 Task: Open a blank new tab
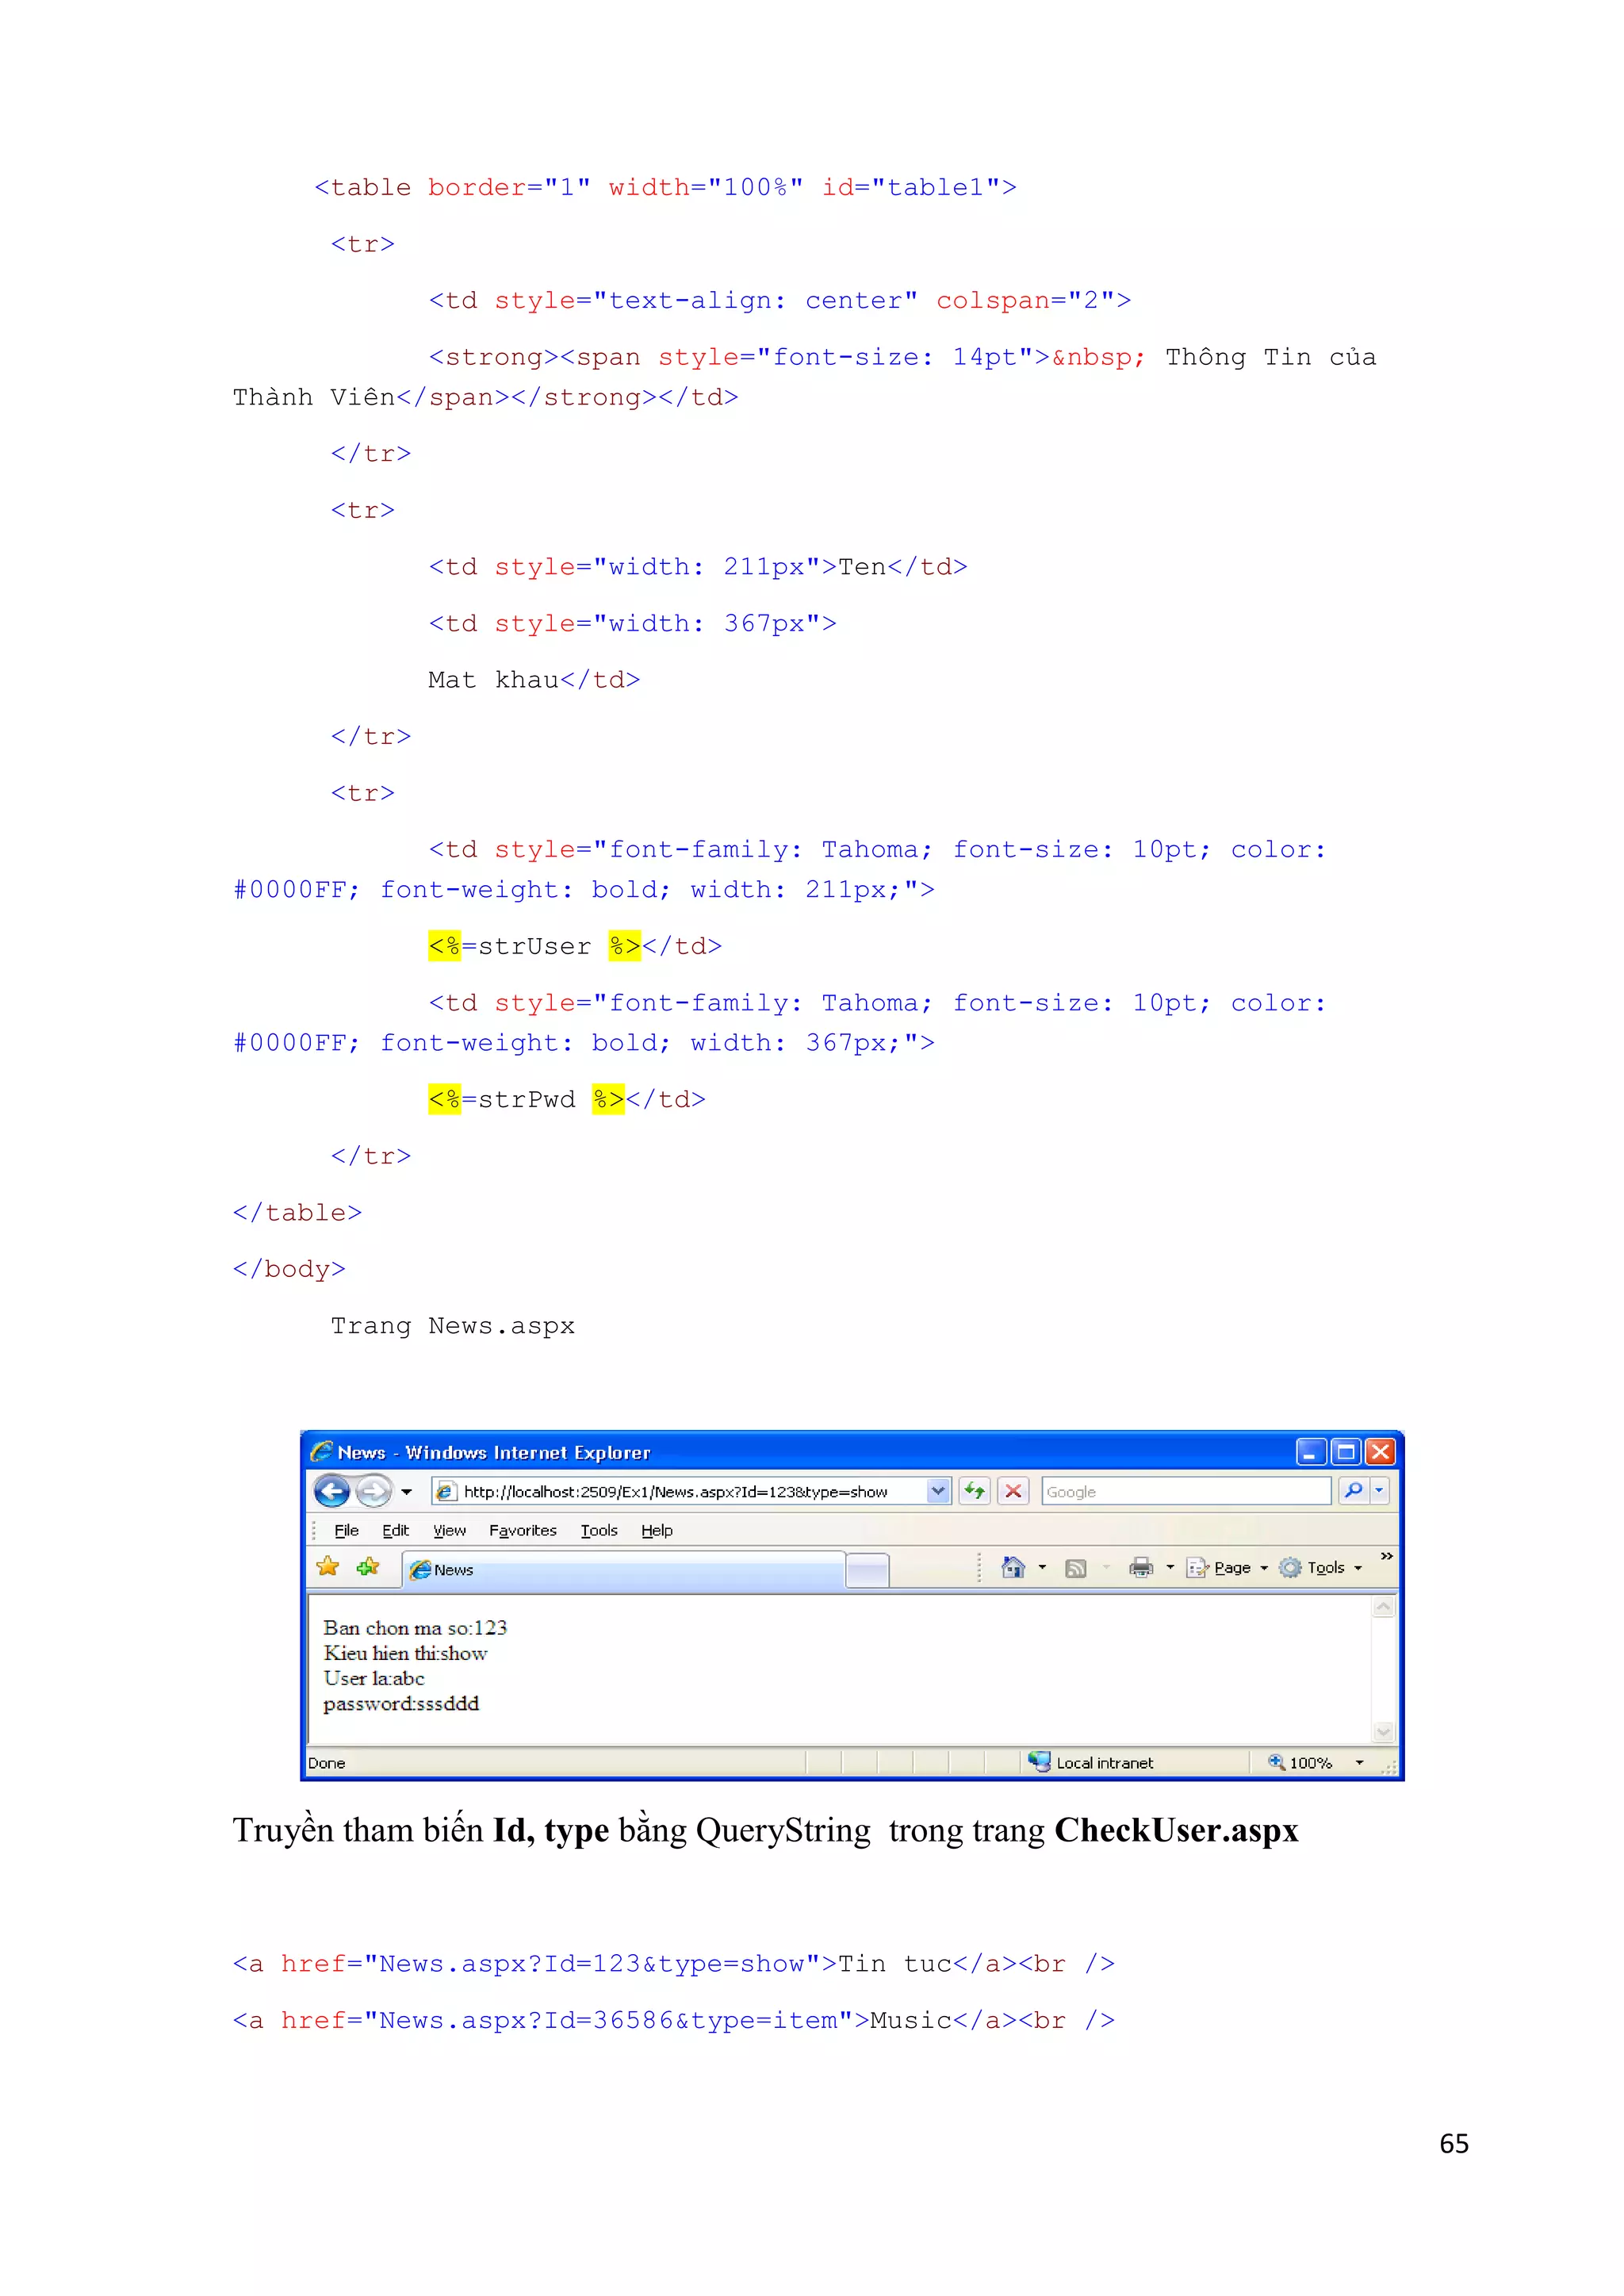coord(867,1570)
